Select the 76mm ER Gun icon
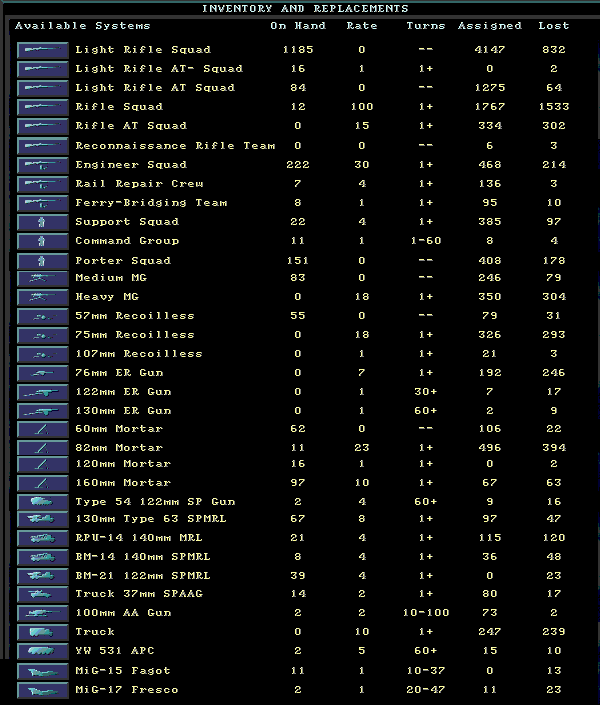This screenshot has width=600, height=705. point(43,373)
